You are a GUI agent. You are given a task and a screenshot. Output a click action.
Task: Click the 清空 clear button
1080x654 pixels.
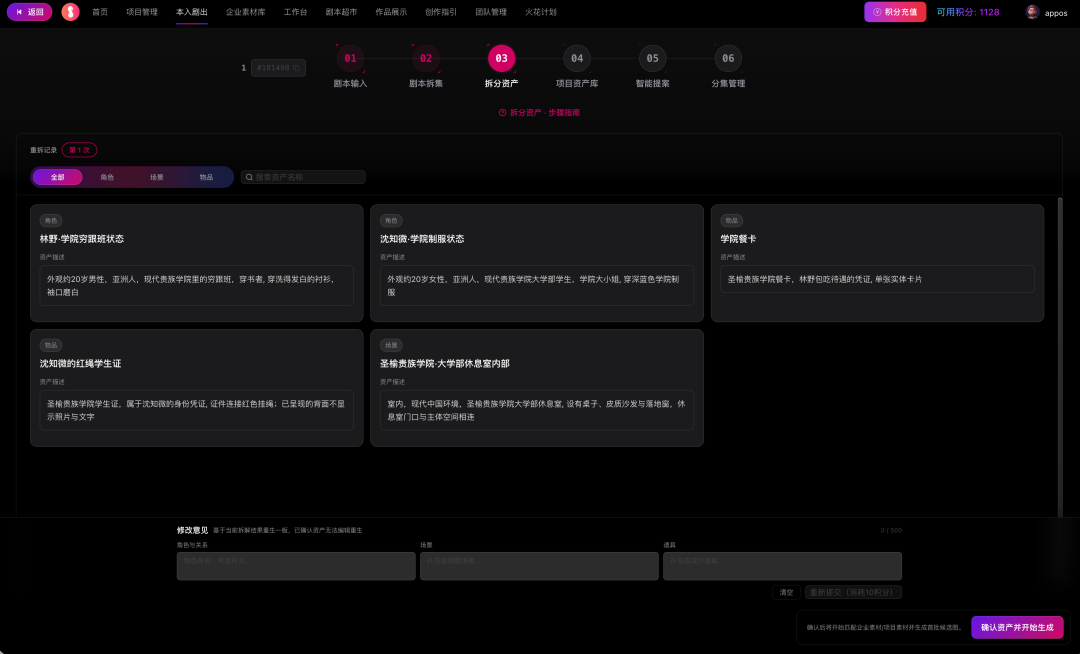787,592
